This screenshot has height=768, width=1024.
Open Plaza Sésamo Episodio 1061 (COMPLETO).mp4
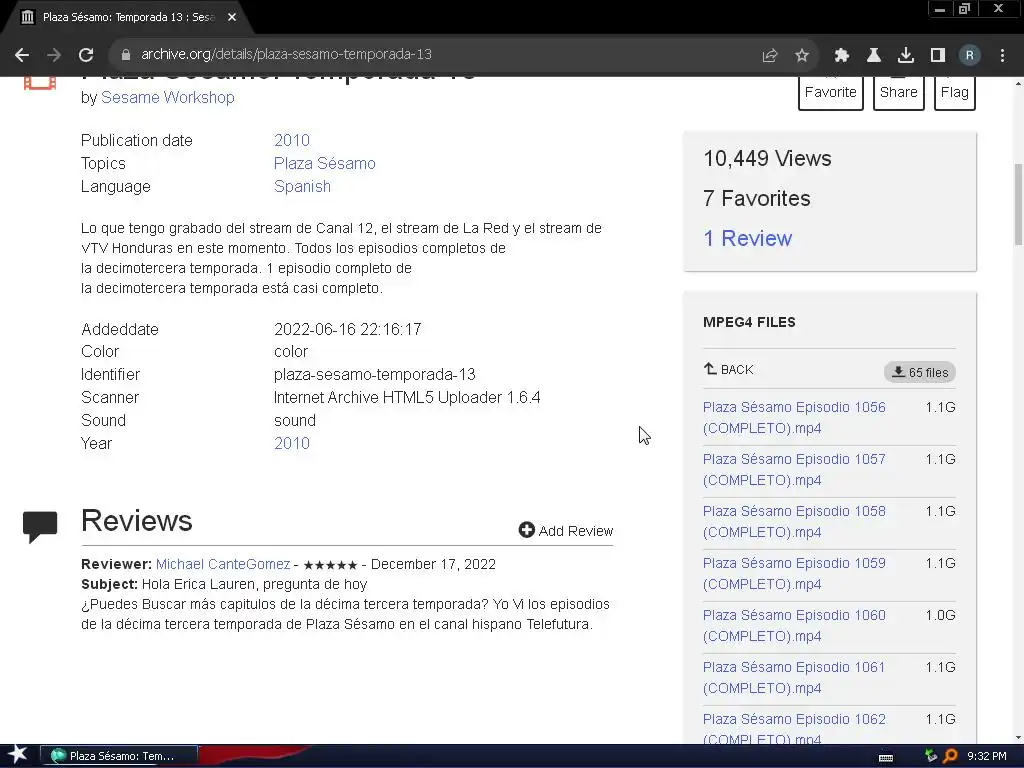794,677
